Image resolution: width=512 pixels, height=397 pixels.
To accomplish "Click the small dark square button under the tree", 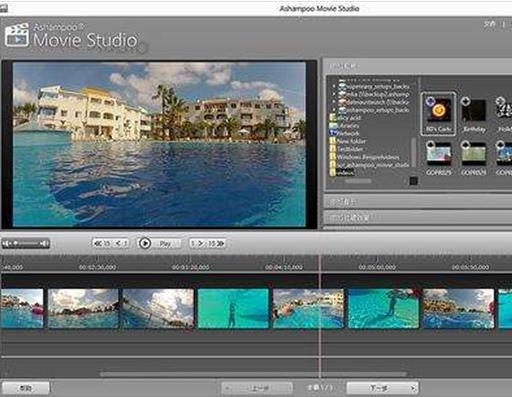I will coord(413,181).
